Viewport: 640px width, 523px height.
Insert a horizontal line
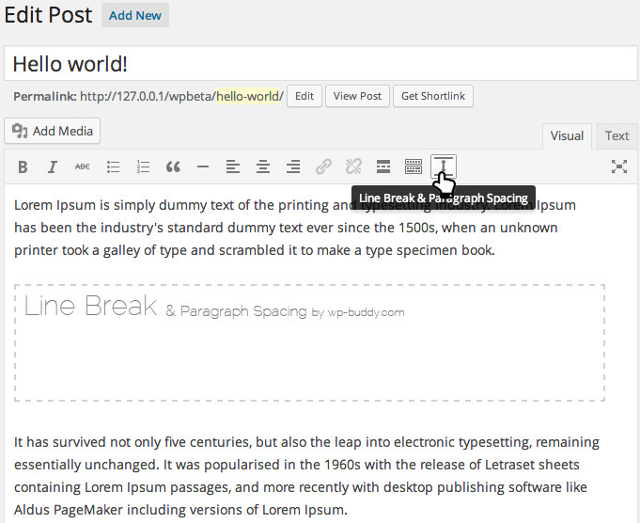[203, 167]
